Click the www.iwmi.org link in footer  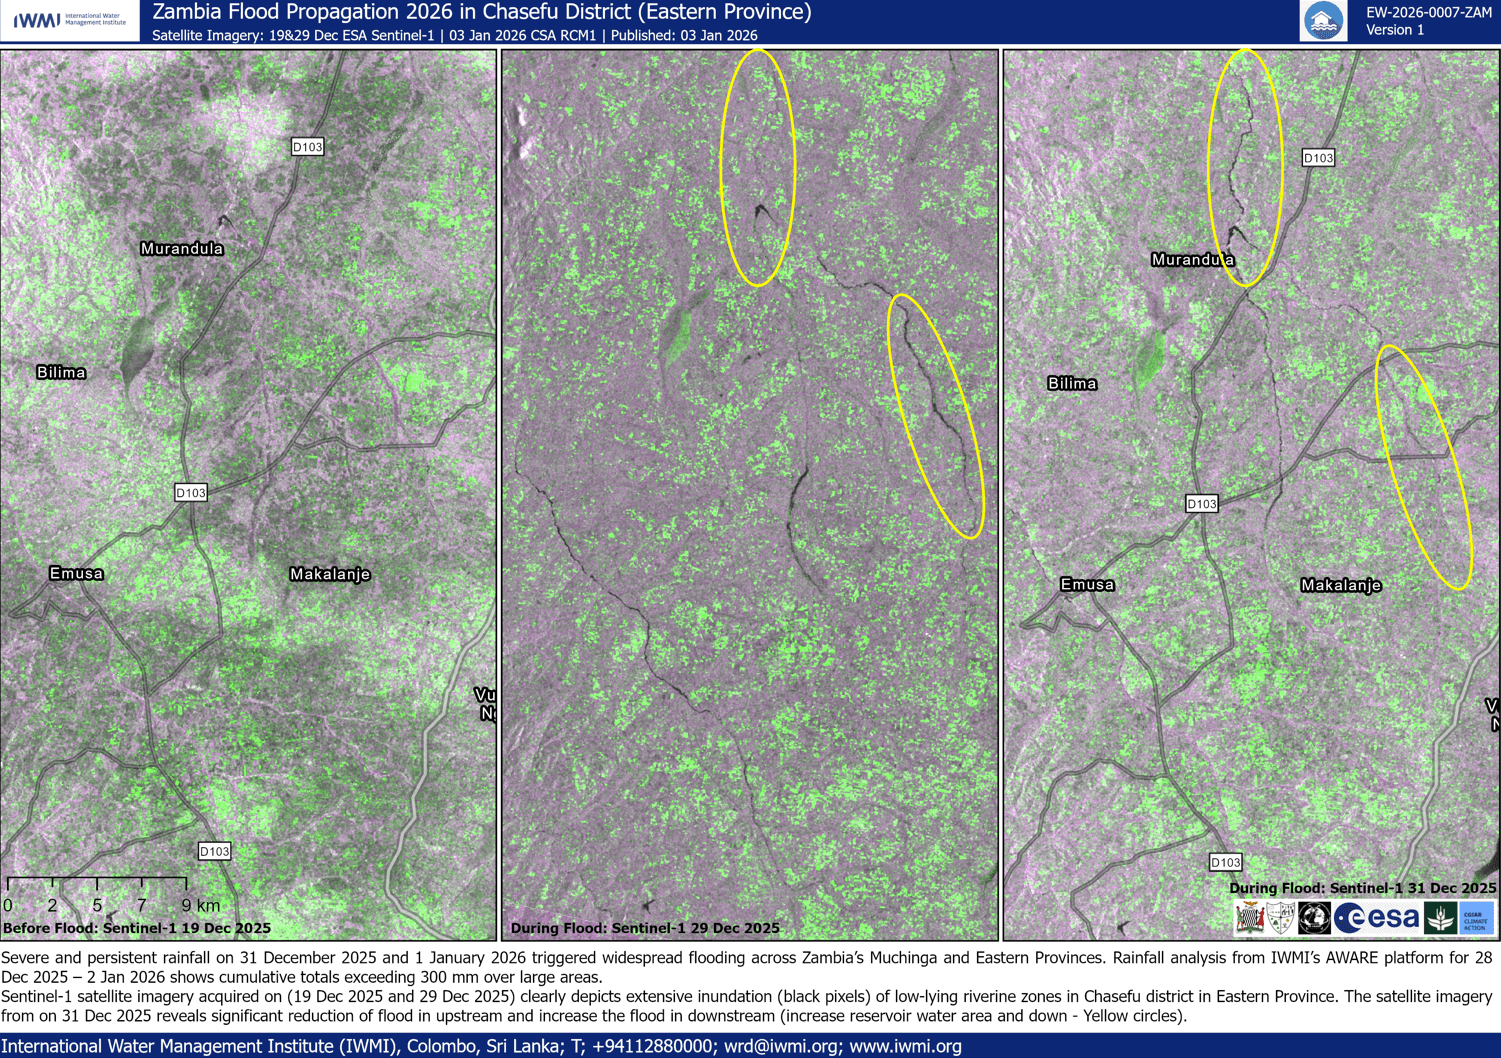click(905, 1046)
